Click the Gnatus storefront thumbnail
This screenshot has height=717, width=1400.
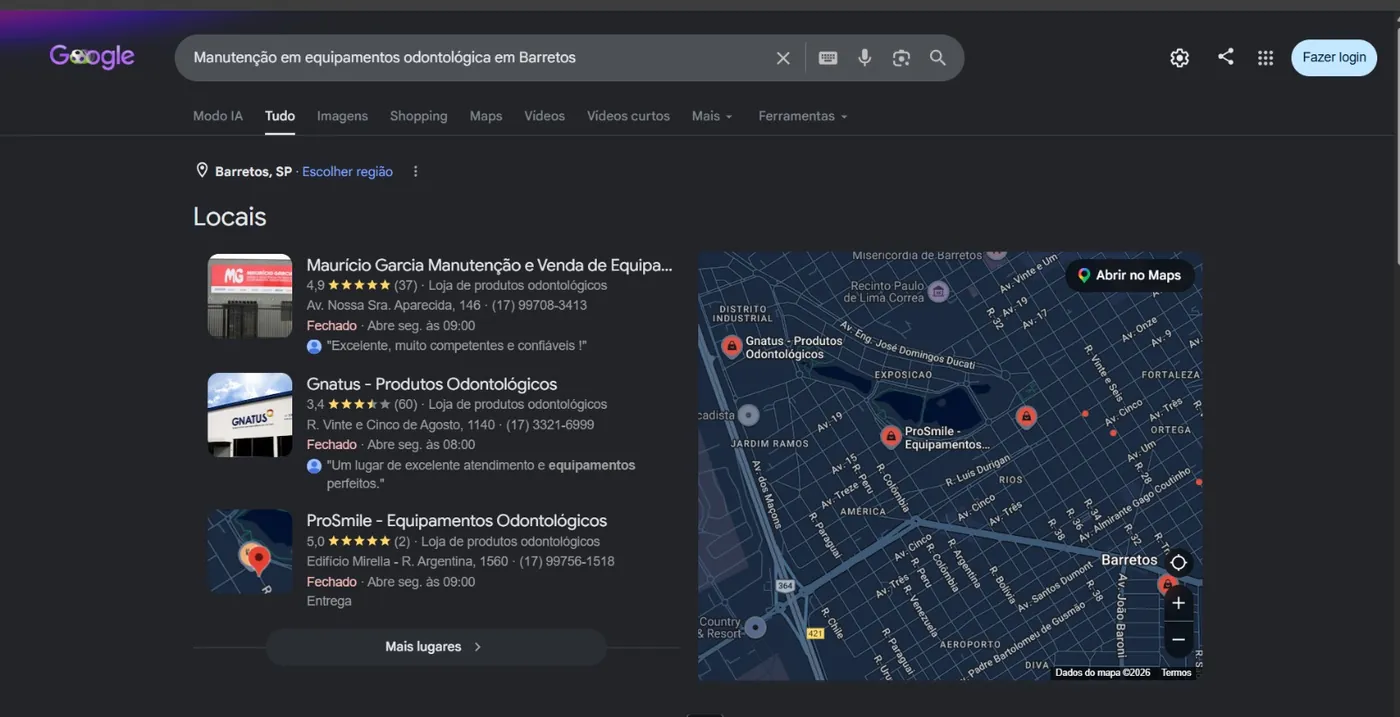click(x=250, y=415)
